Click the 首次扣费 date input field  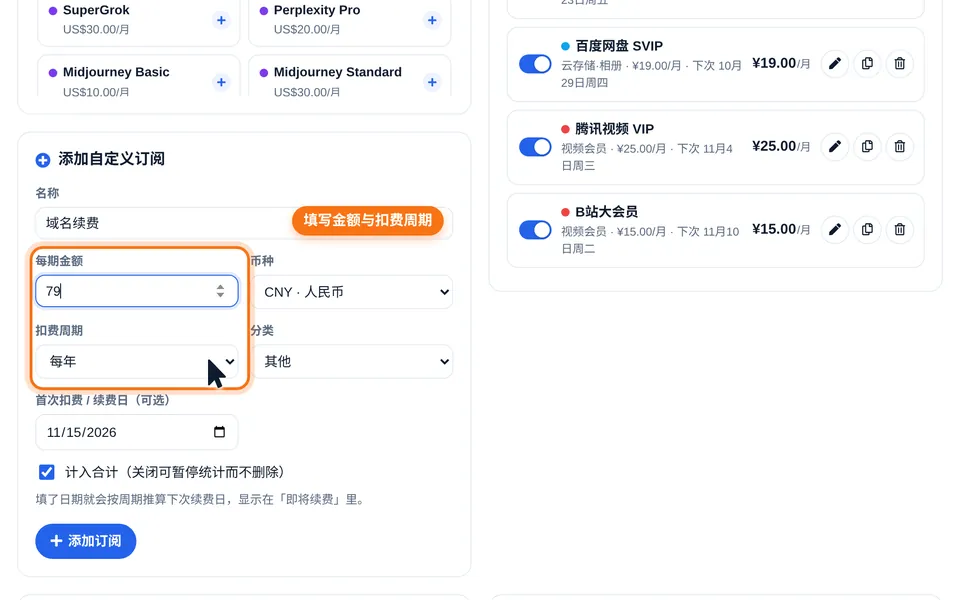(x=137, y=432)
